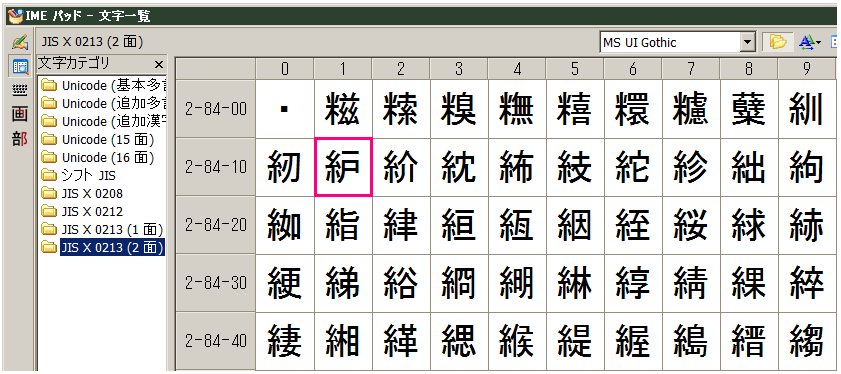841x374 pixels.
Task: Switch to radical lookup (部)
Action: 20,139
